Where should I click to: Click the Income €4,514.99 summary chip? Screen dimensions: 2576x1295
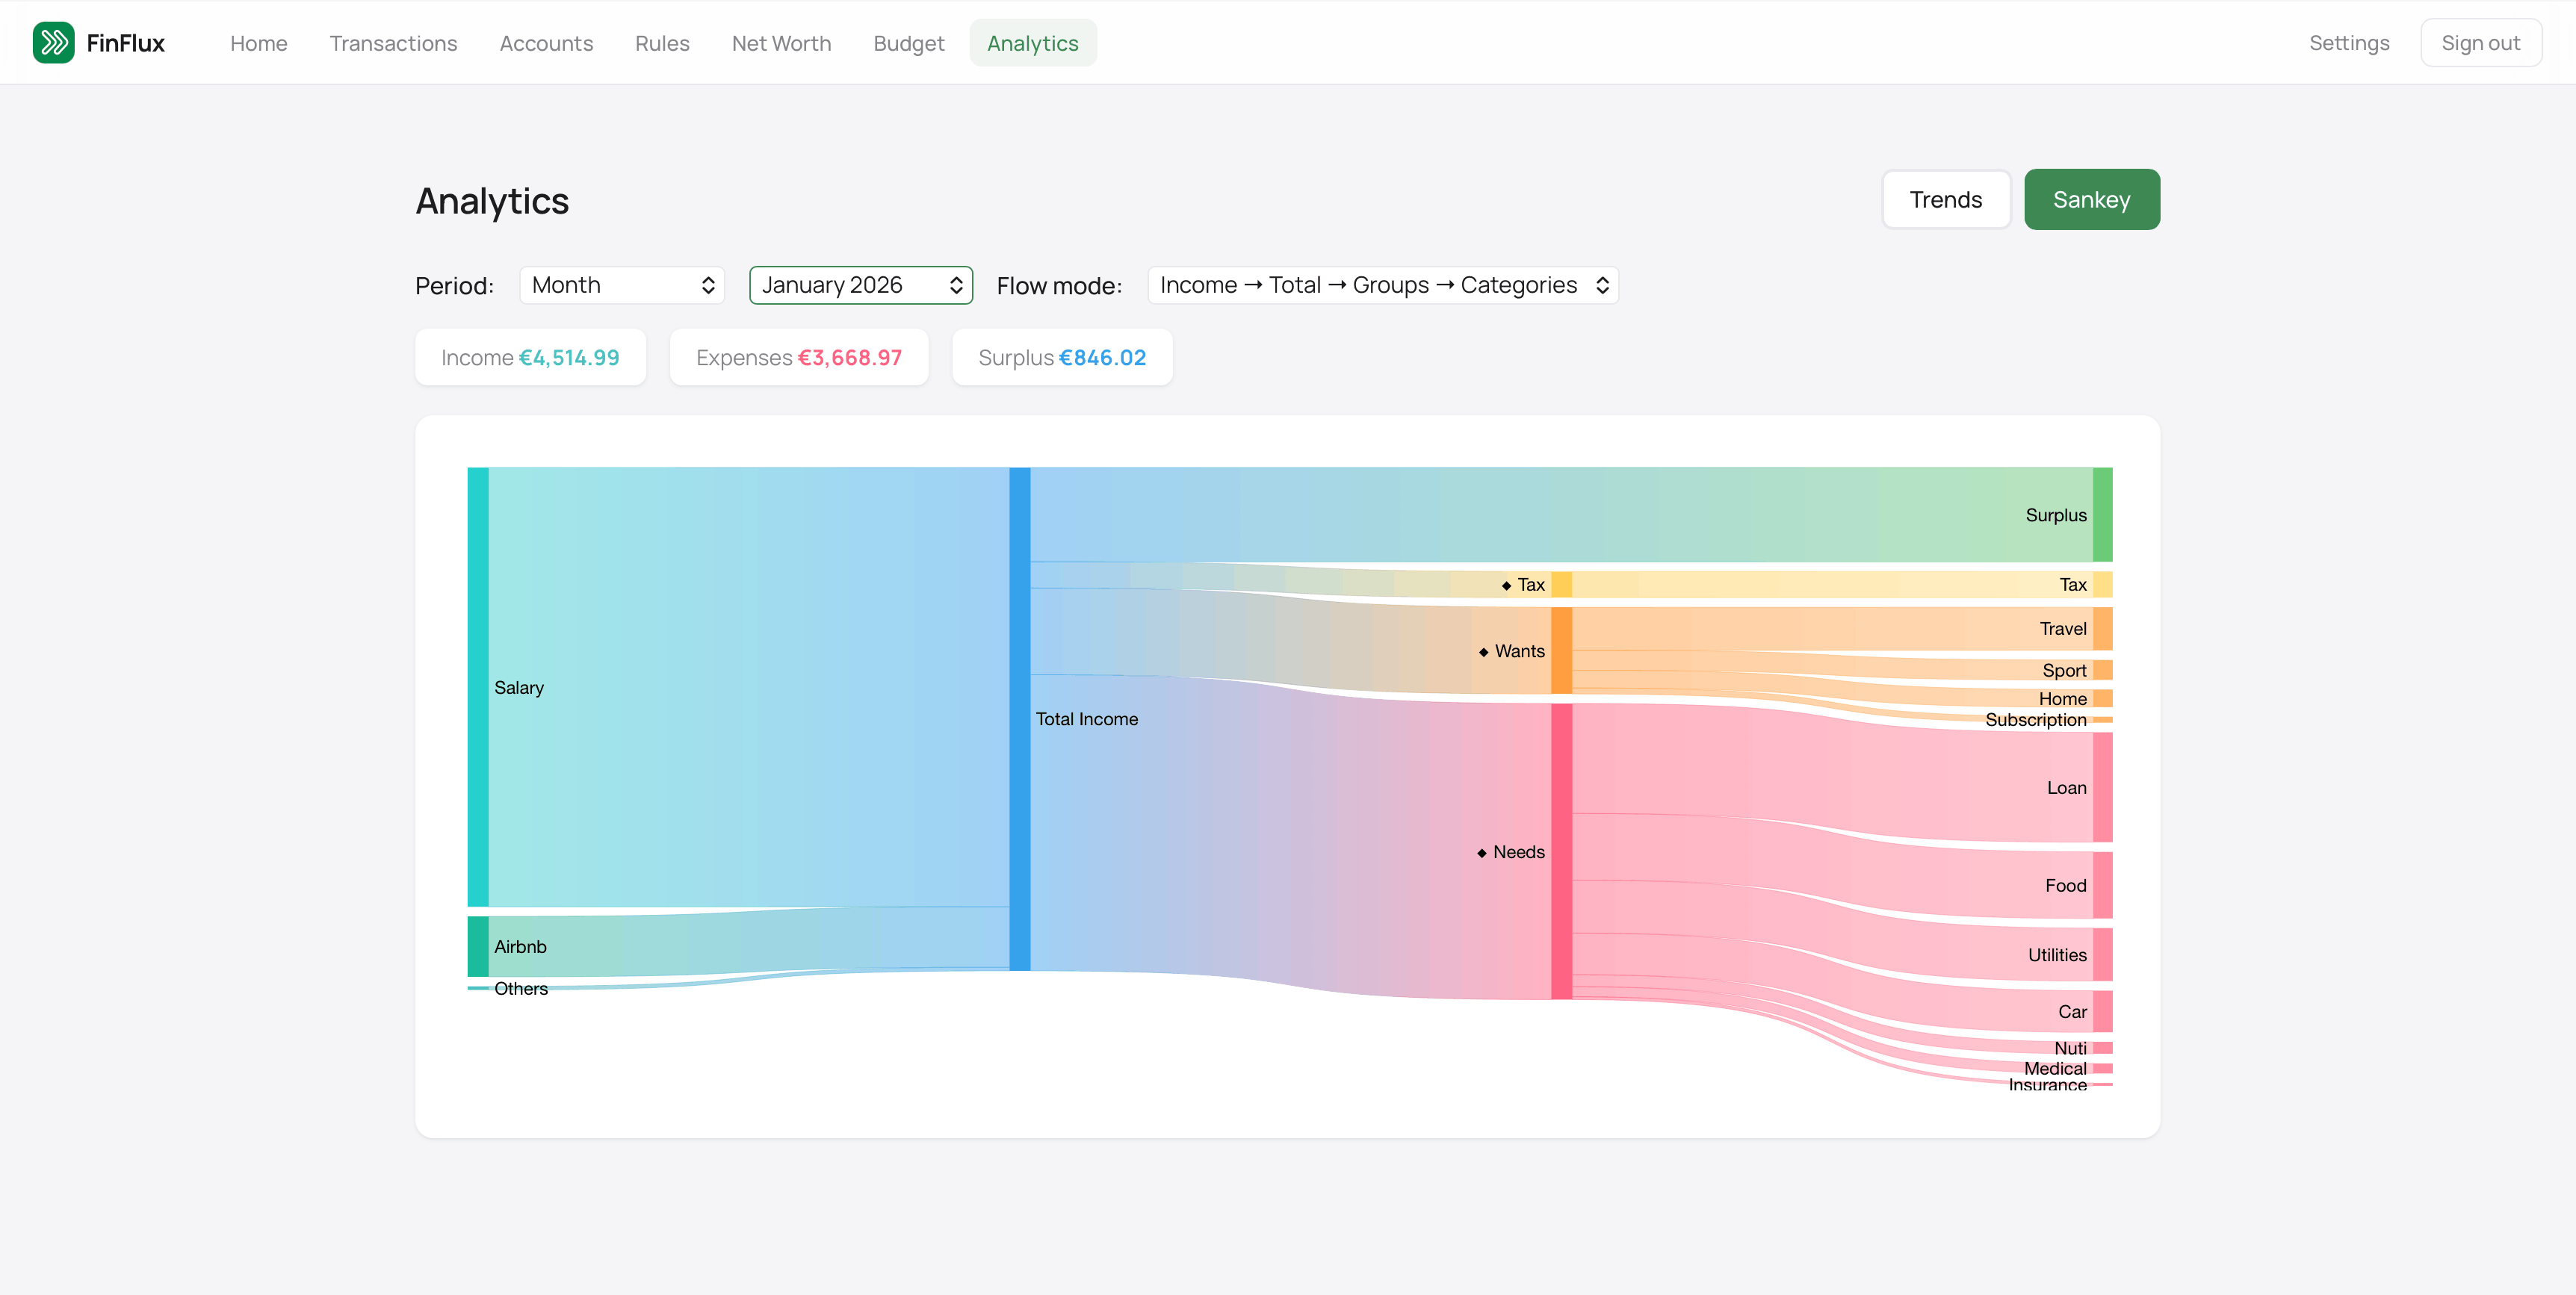click(x=530, y=357)
